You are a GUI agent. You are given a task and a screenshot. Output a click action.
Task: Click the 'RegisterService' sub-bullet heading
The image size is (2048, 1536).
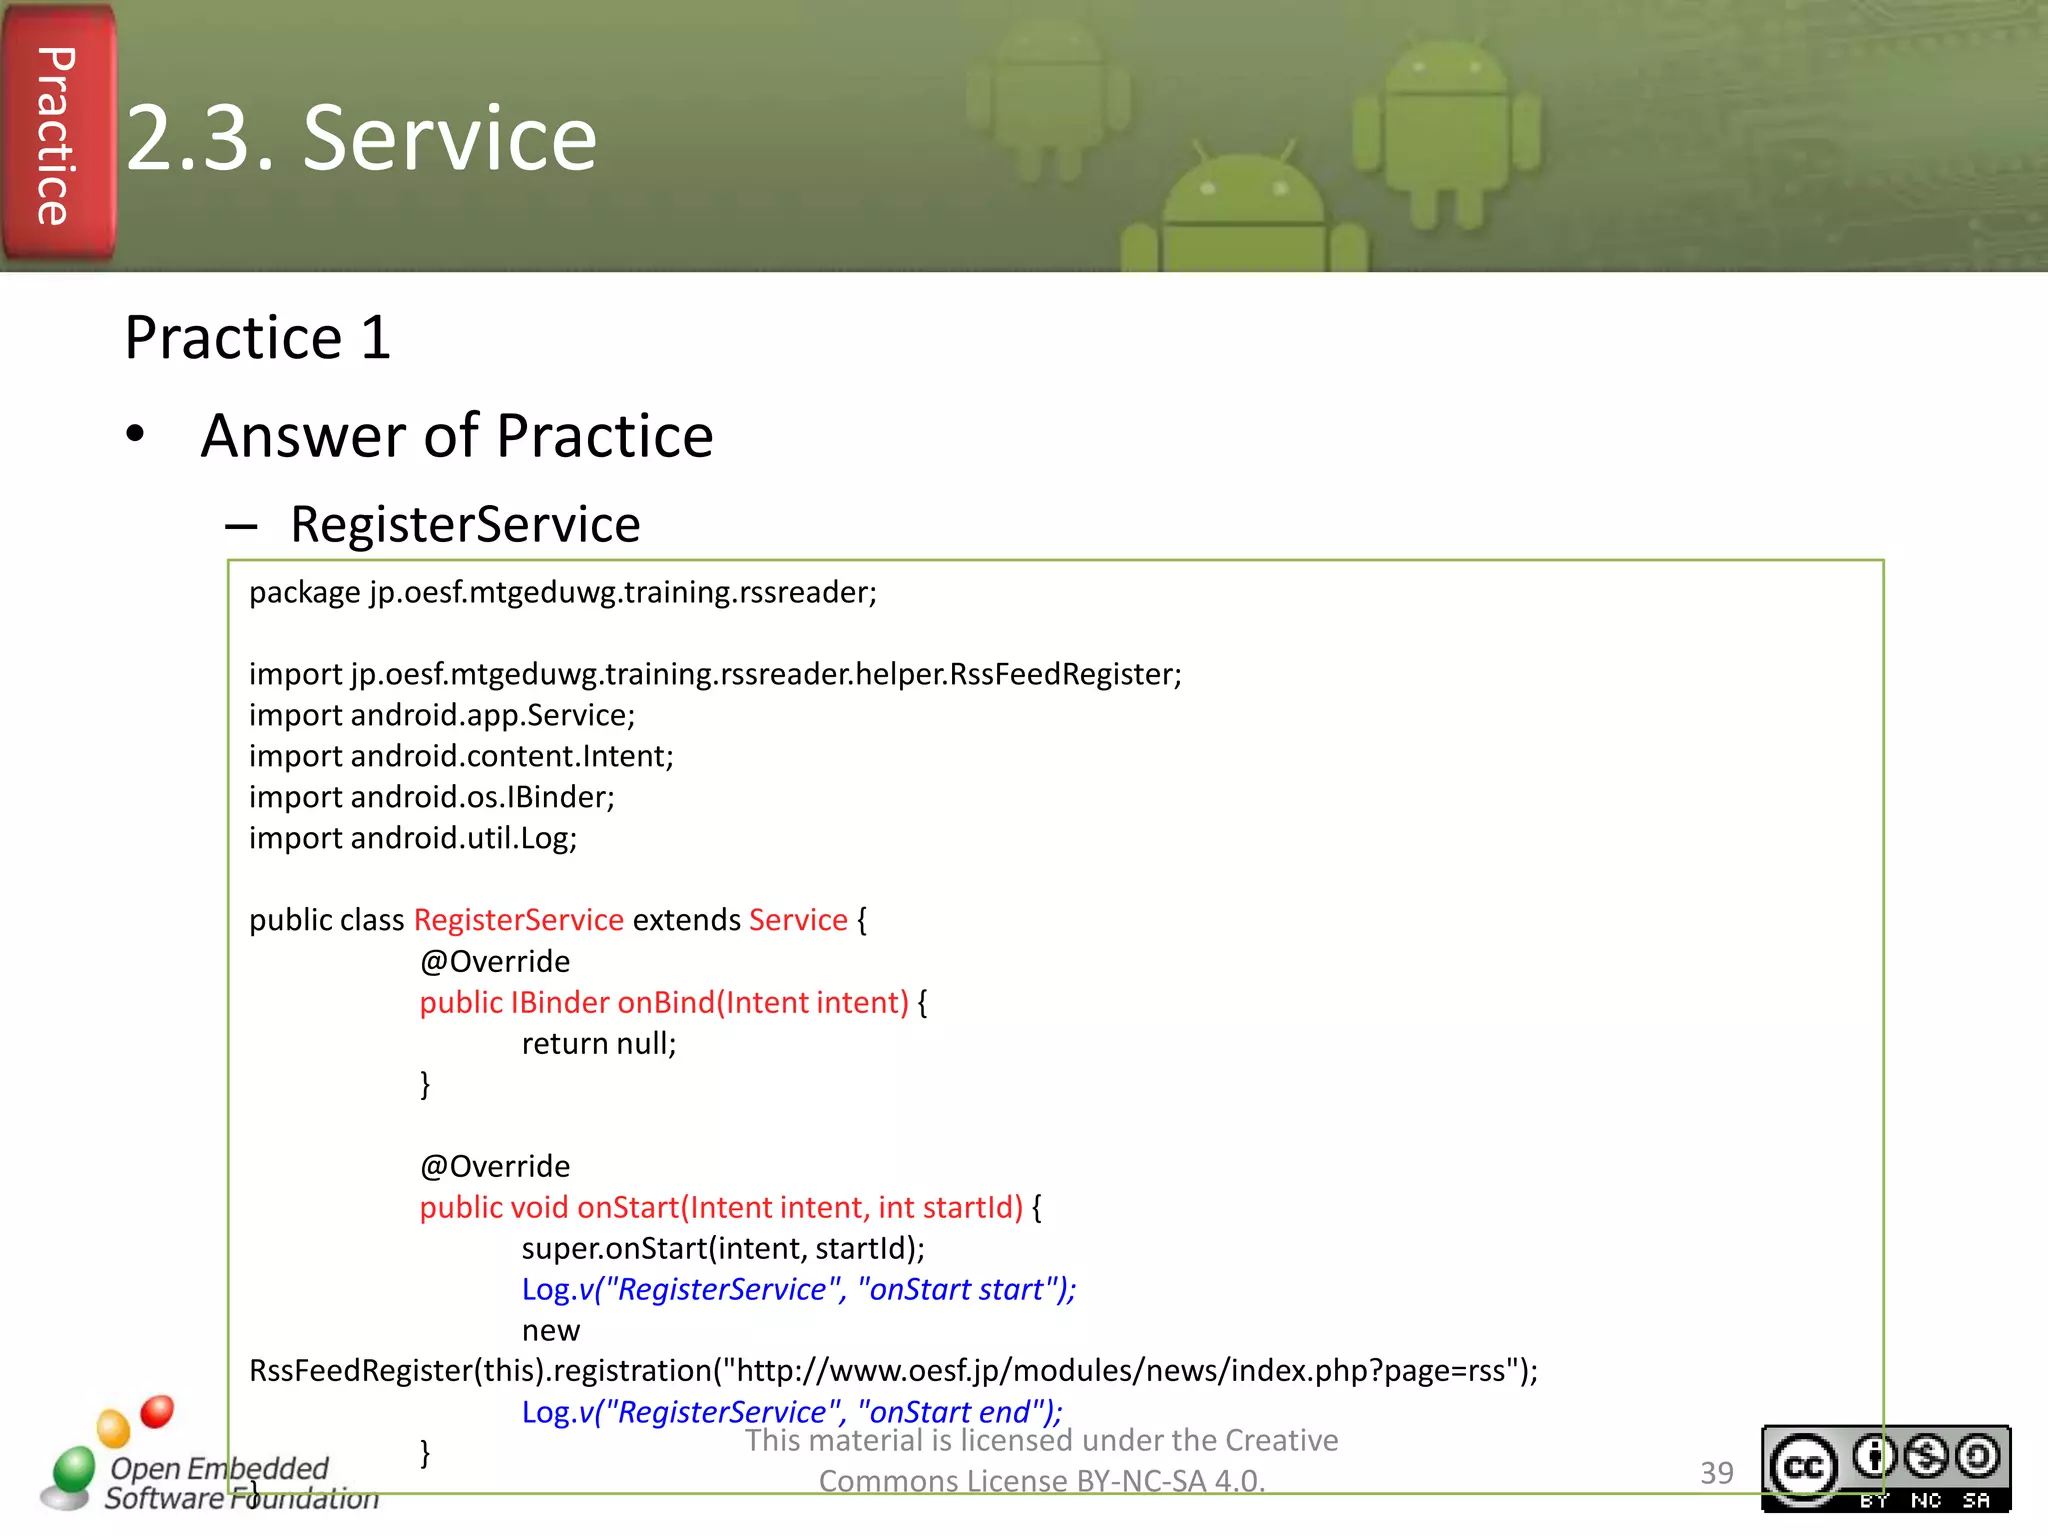[x=465, y=524]
